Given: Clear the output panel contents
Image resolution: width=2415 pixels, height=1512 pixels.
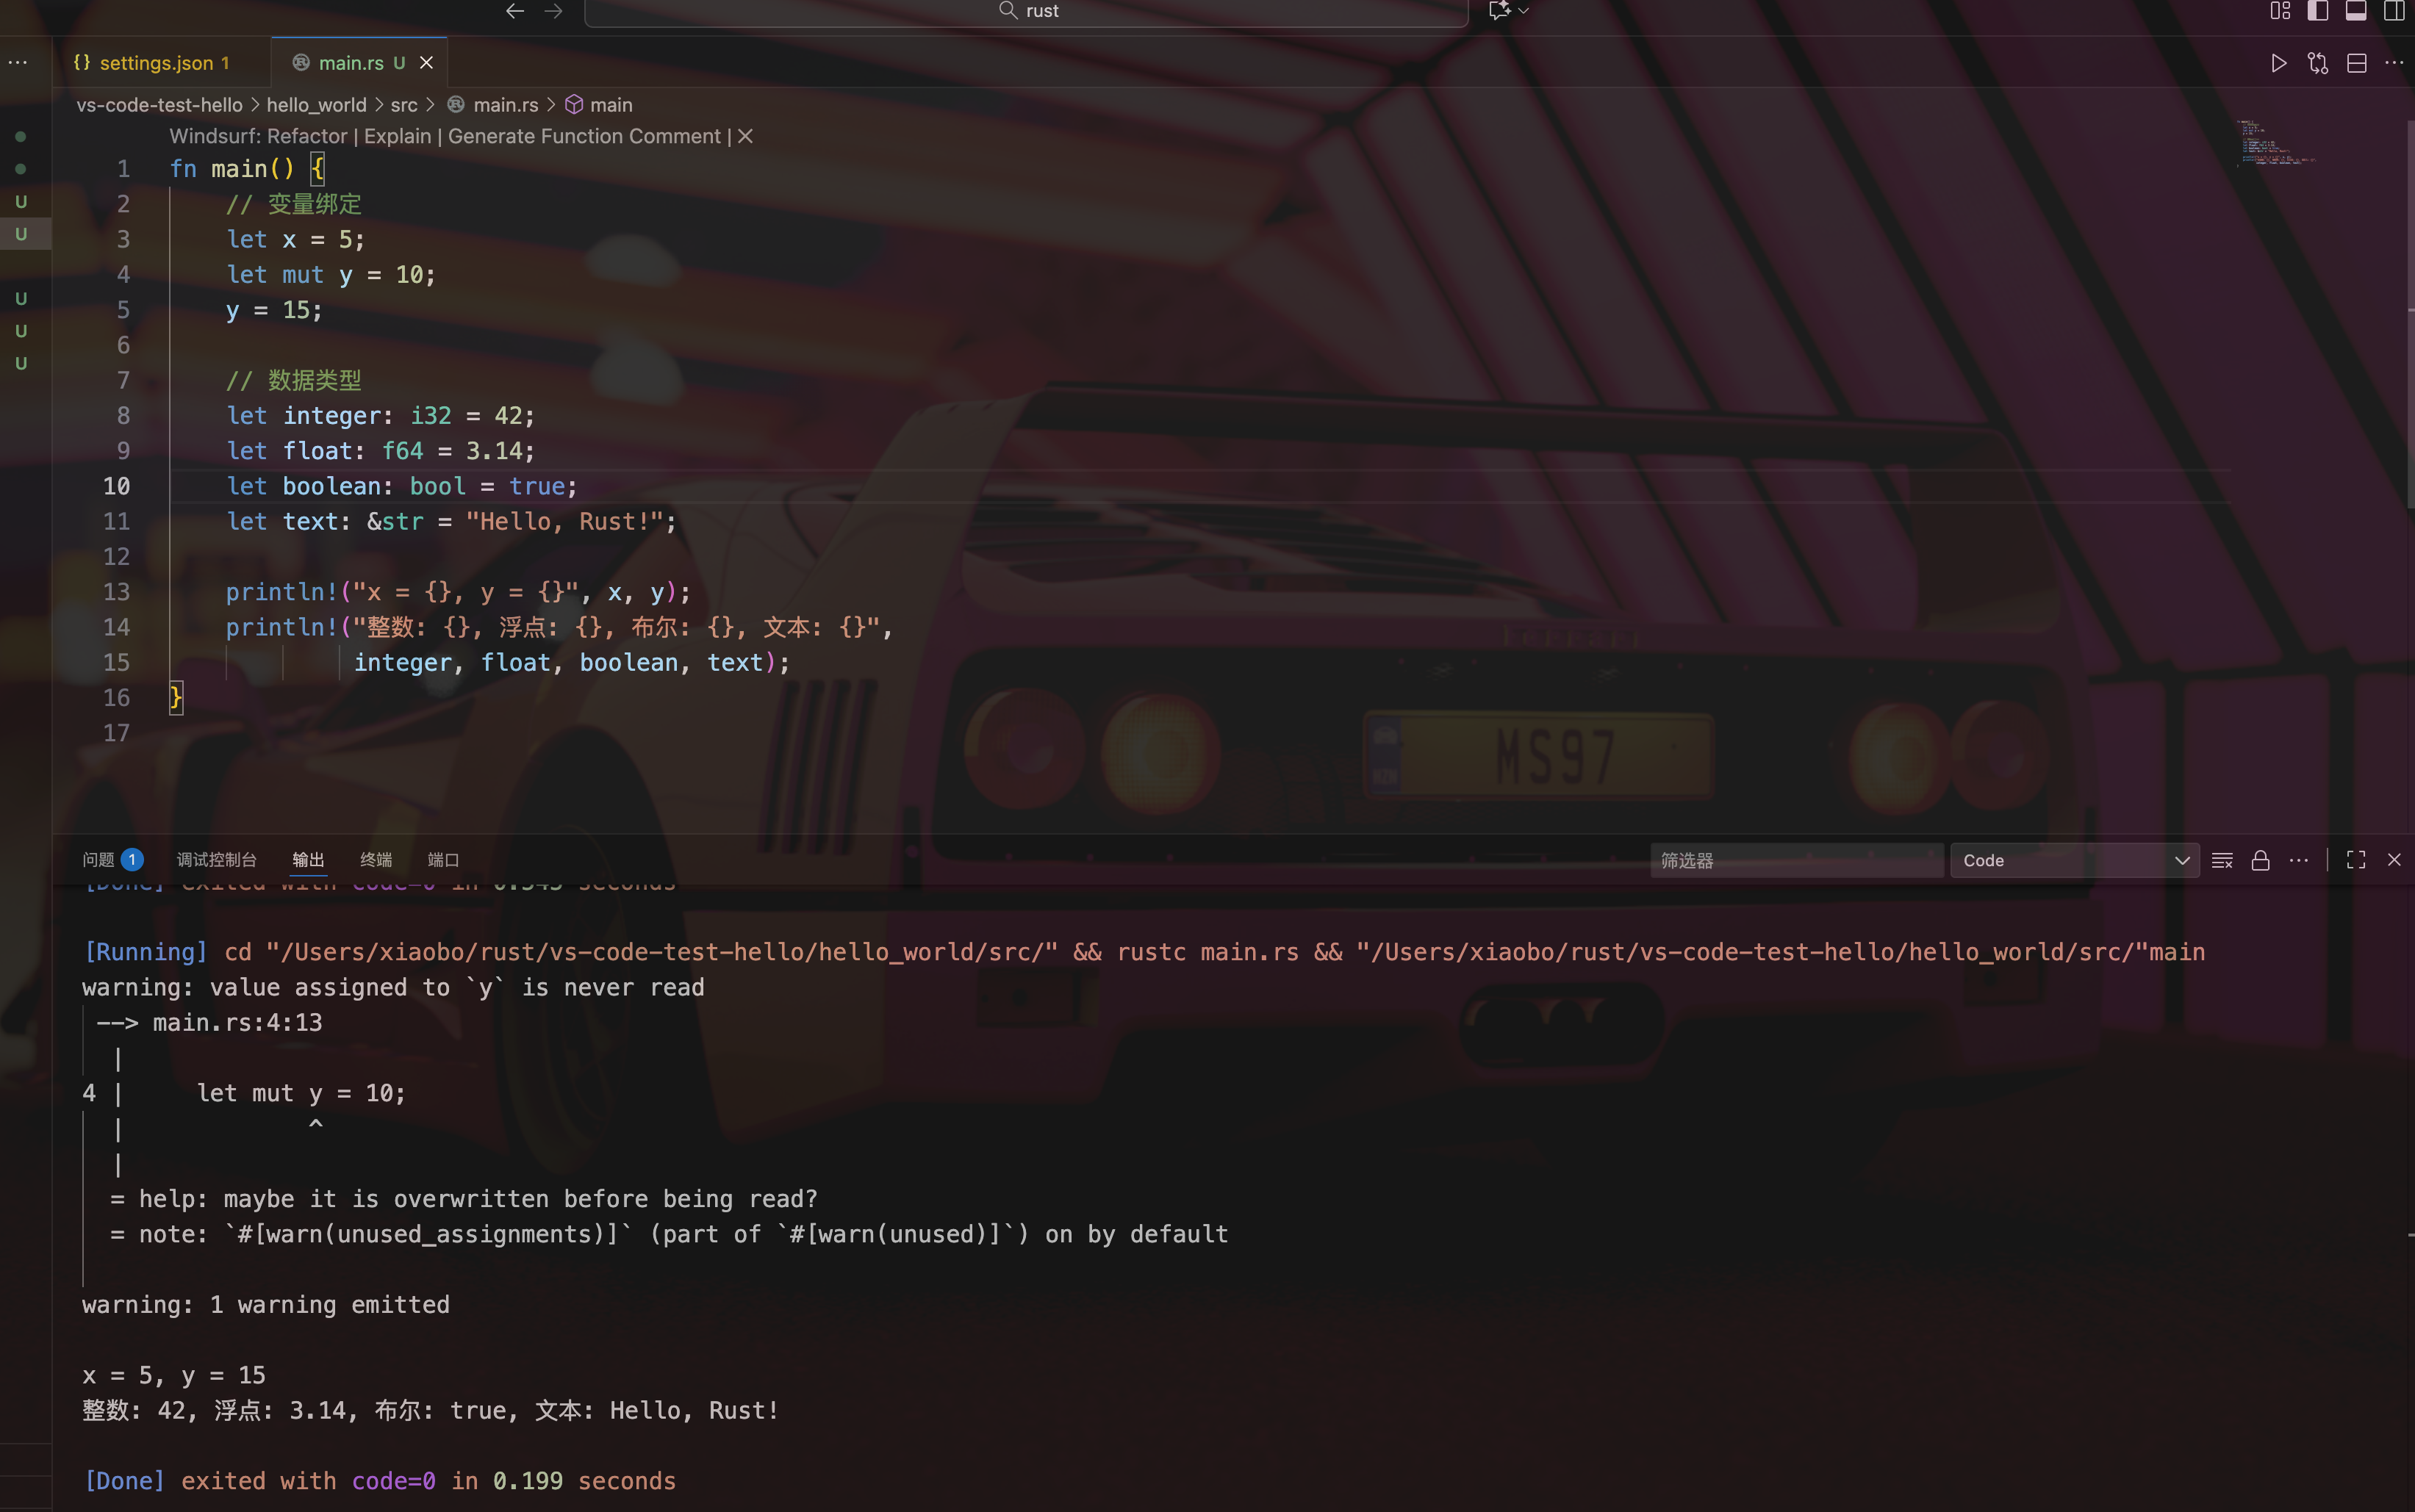Looking at the screenshot, I should point(2222,860).
